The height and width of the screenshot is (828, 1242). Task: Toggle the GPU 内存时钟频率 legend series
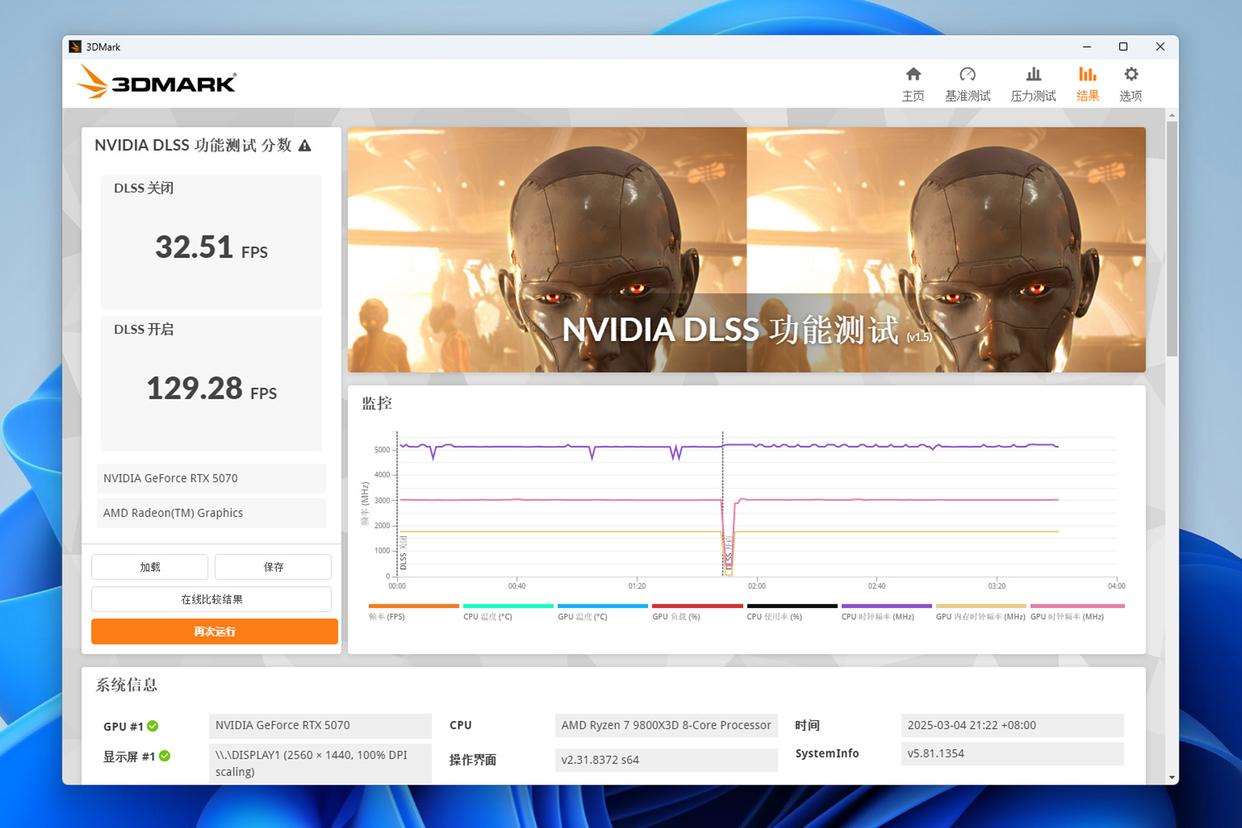981,612
